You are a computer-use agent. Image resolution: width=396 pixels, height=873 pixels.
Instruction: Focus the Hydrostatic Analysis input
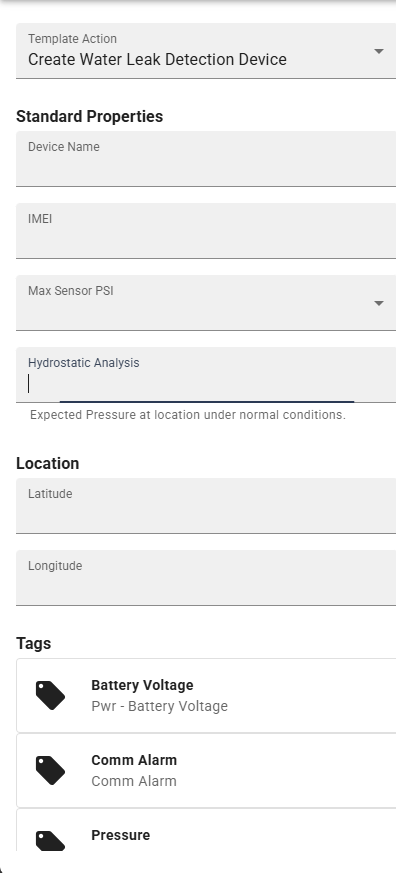pos(206,375)
